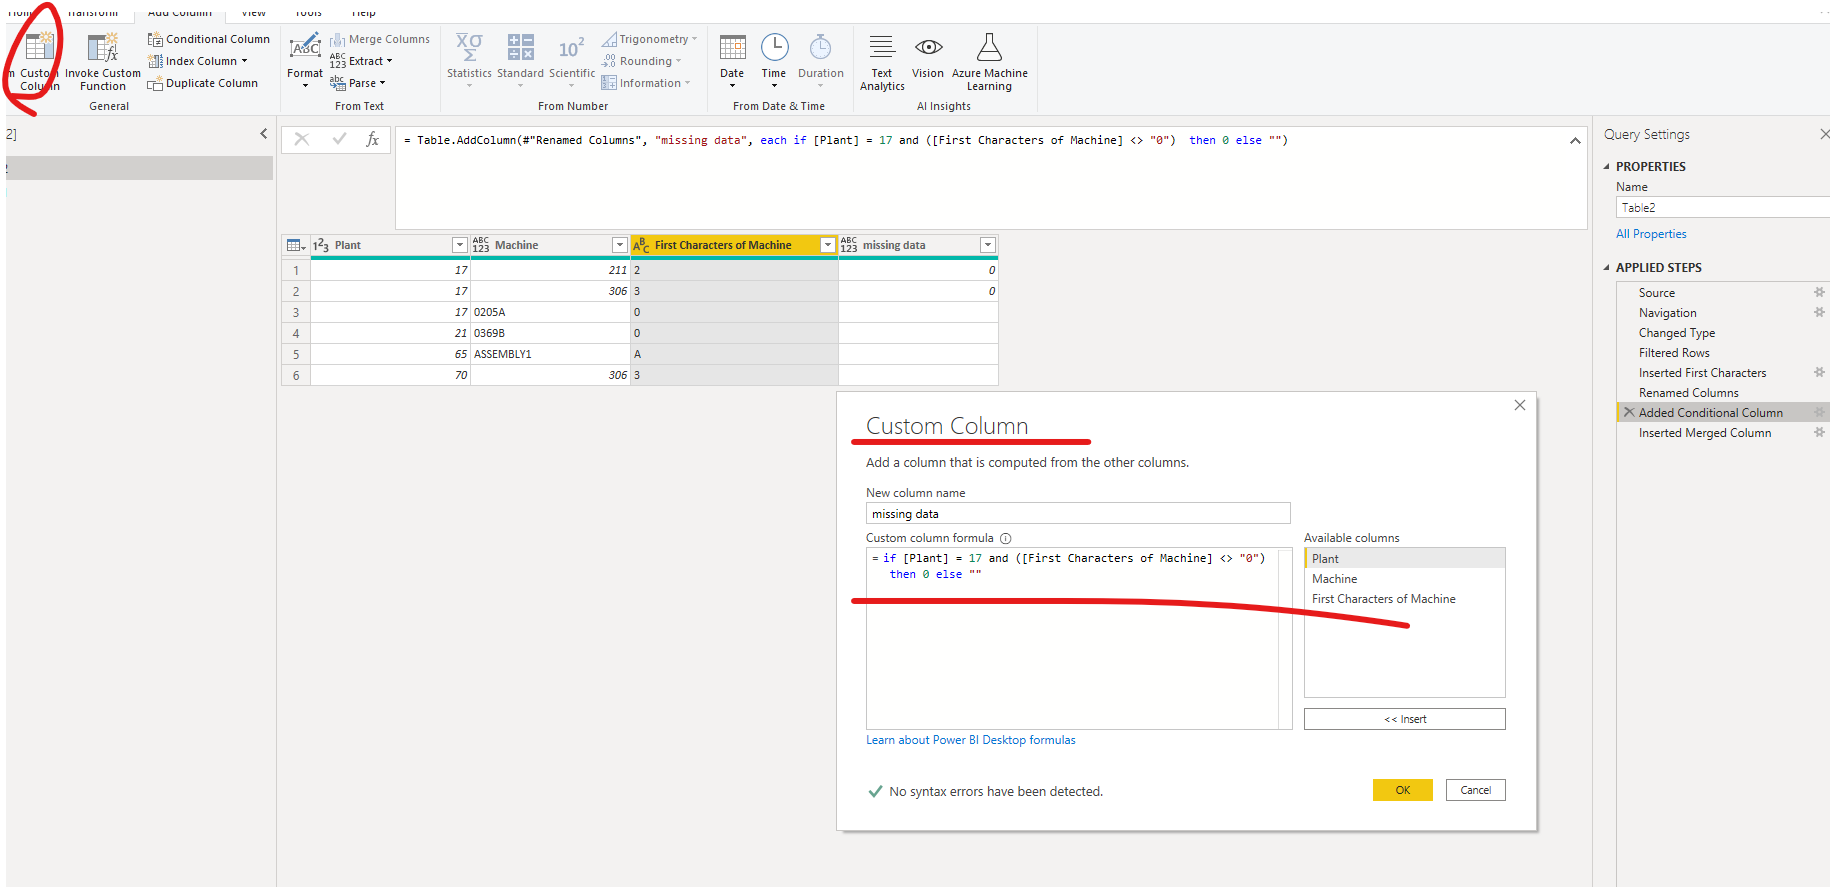Open the Invoke Custom Function tool

pyautogui.click(x=103, y=62)
